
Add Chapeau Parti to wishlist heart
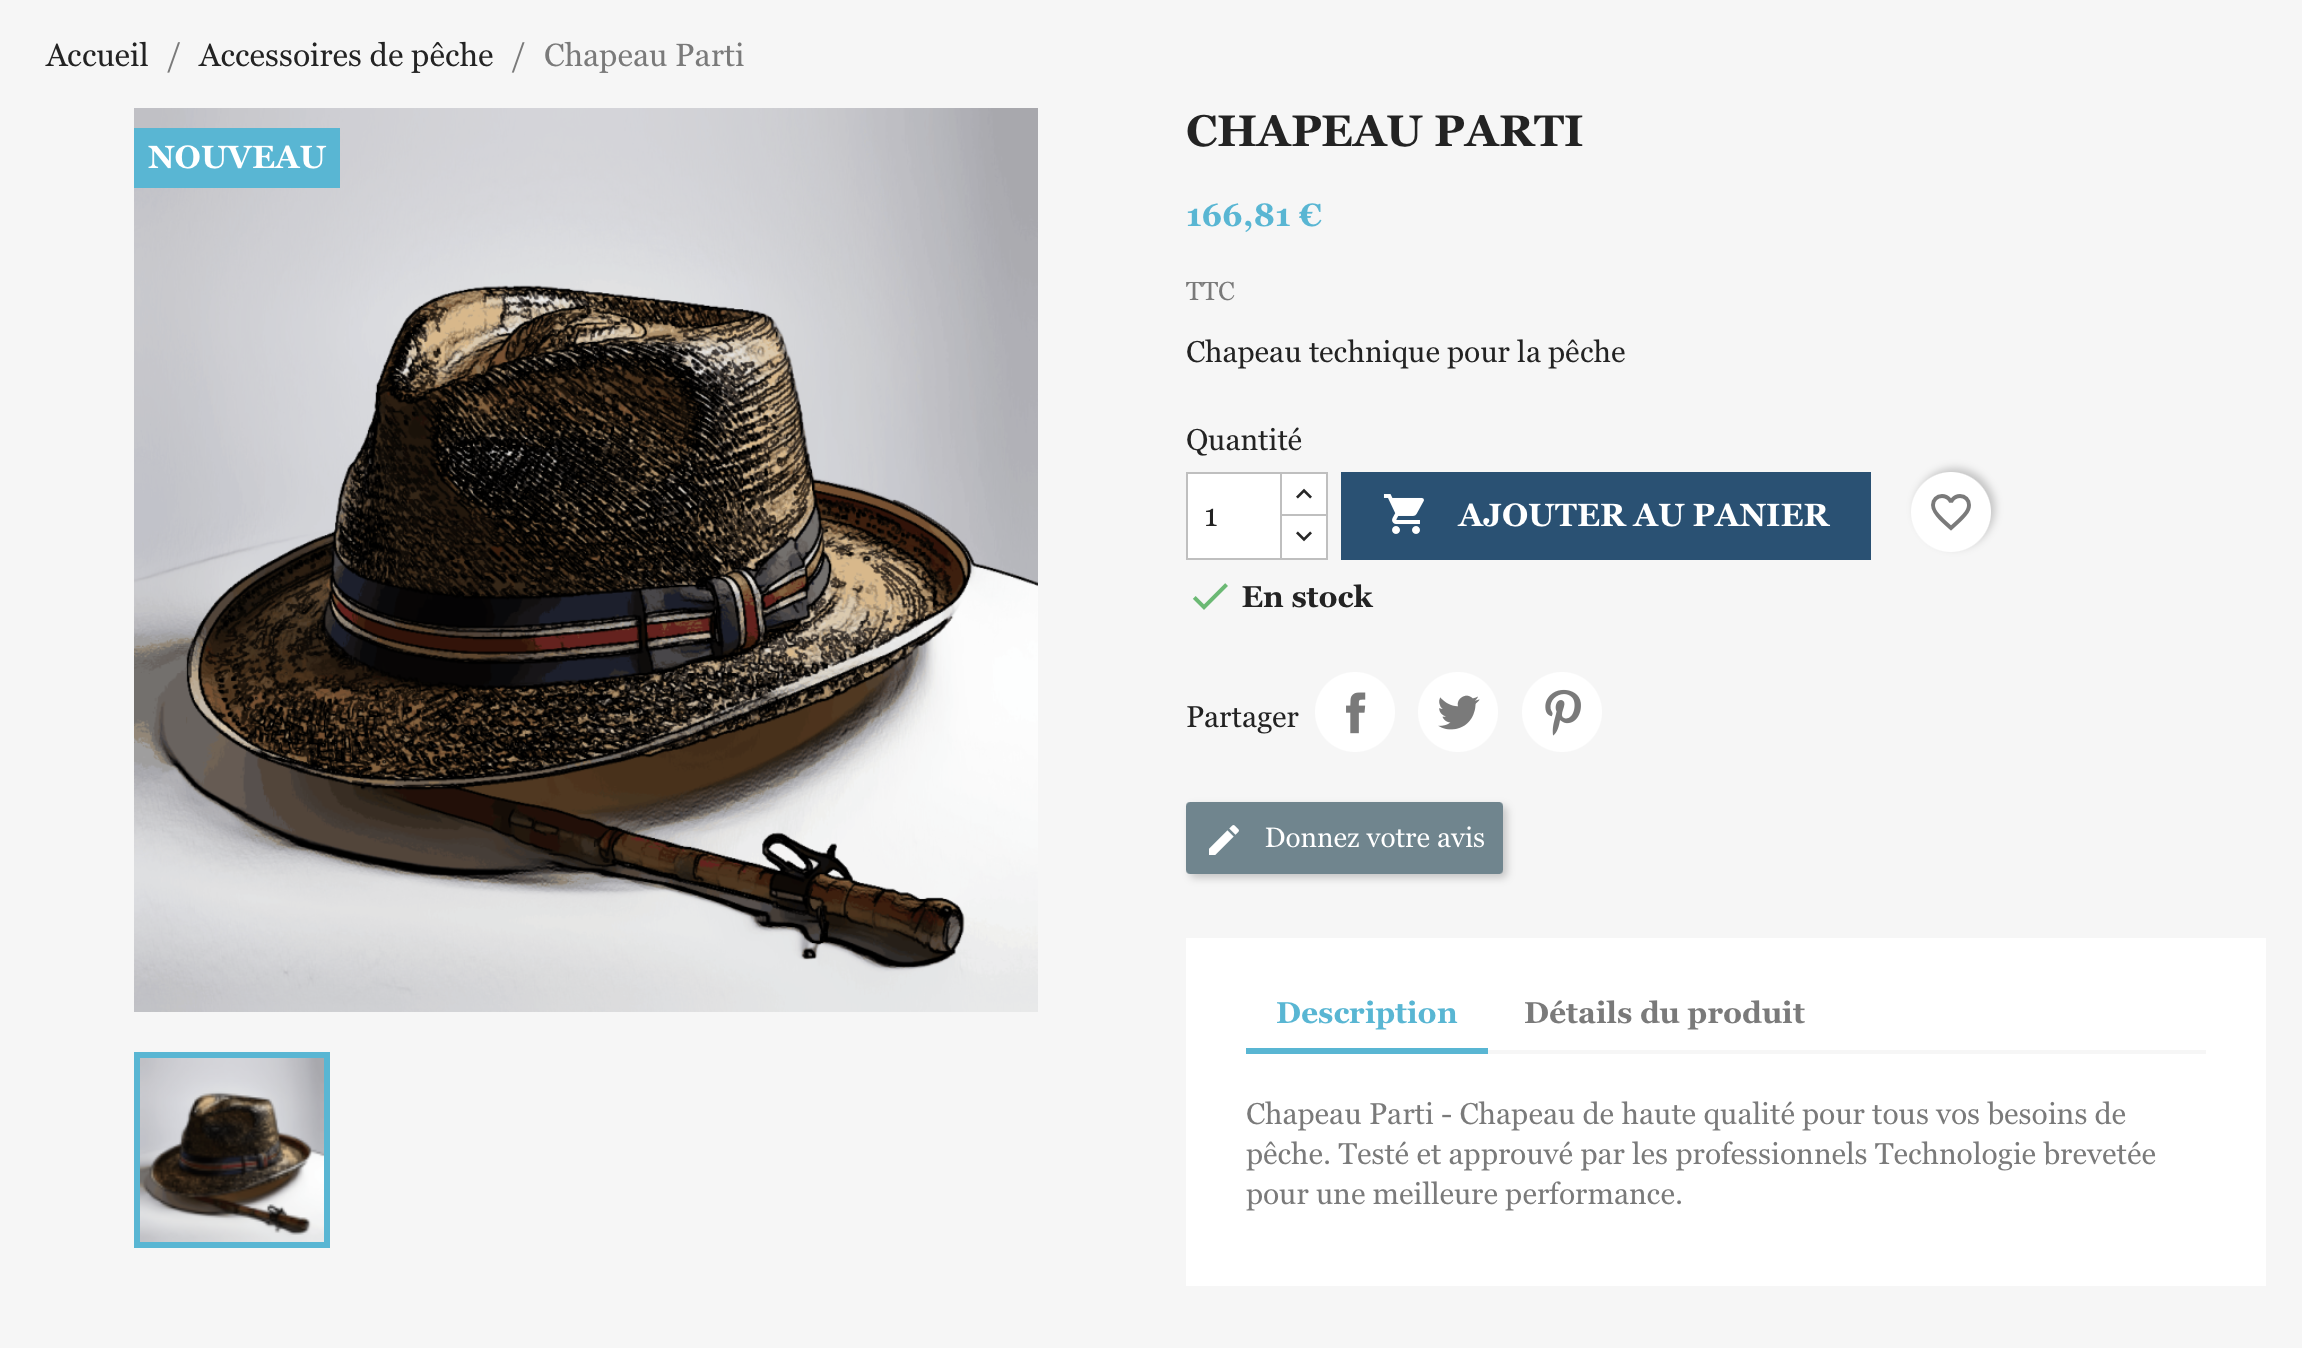point(1950,512)
